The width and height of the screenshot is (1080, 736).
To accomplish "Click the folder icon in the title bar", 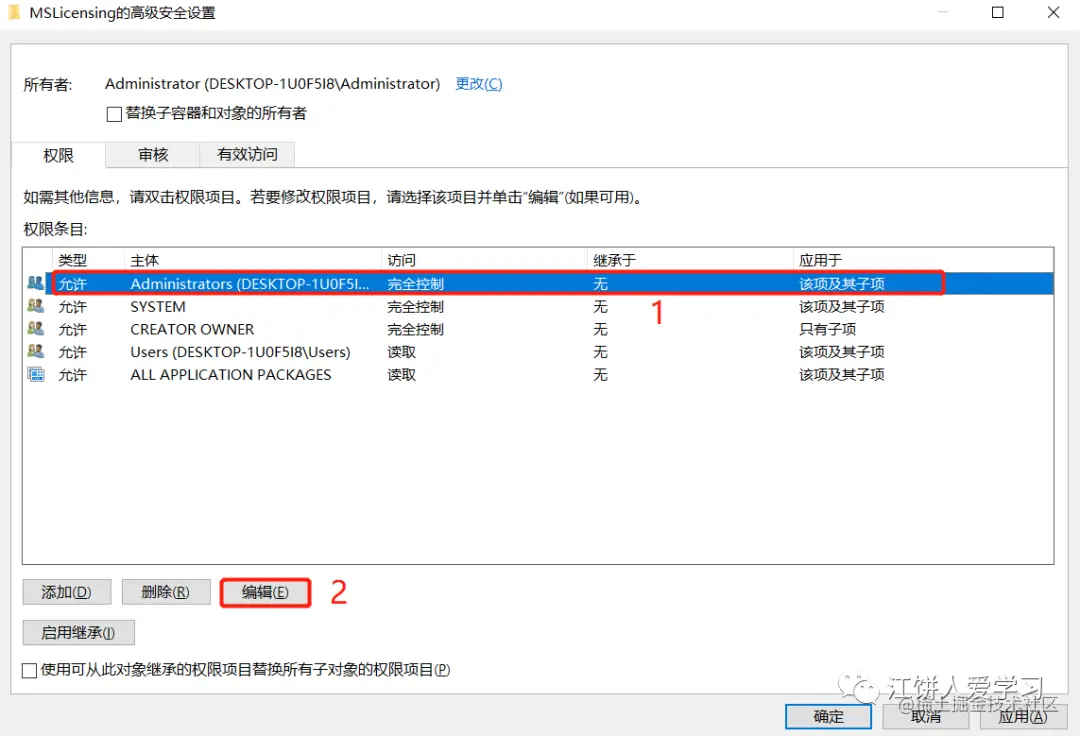I will [13, 12].
